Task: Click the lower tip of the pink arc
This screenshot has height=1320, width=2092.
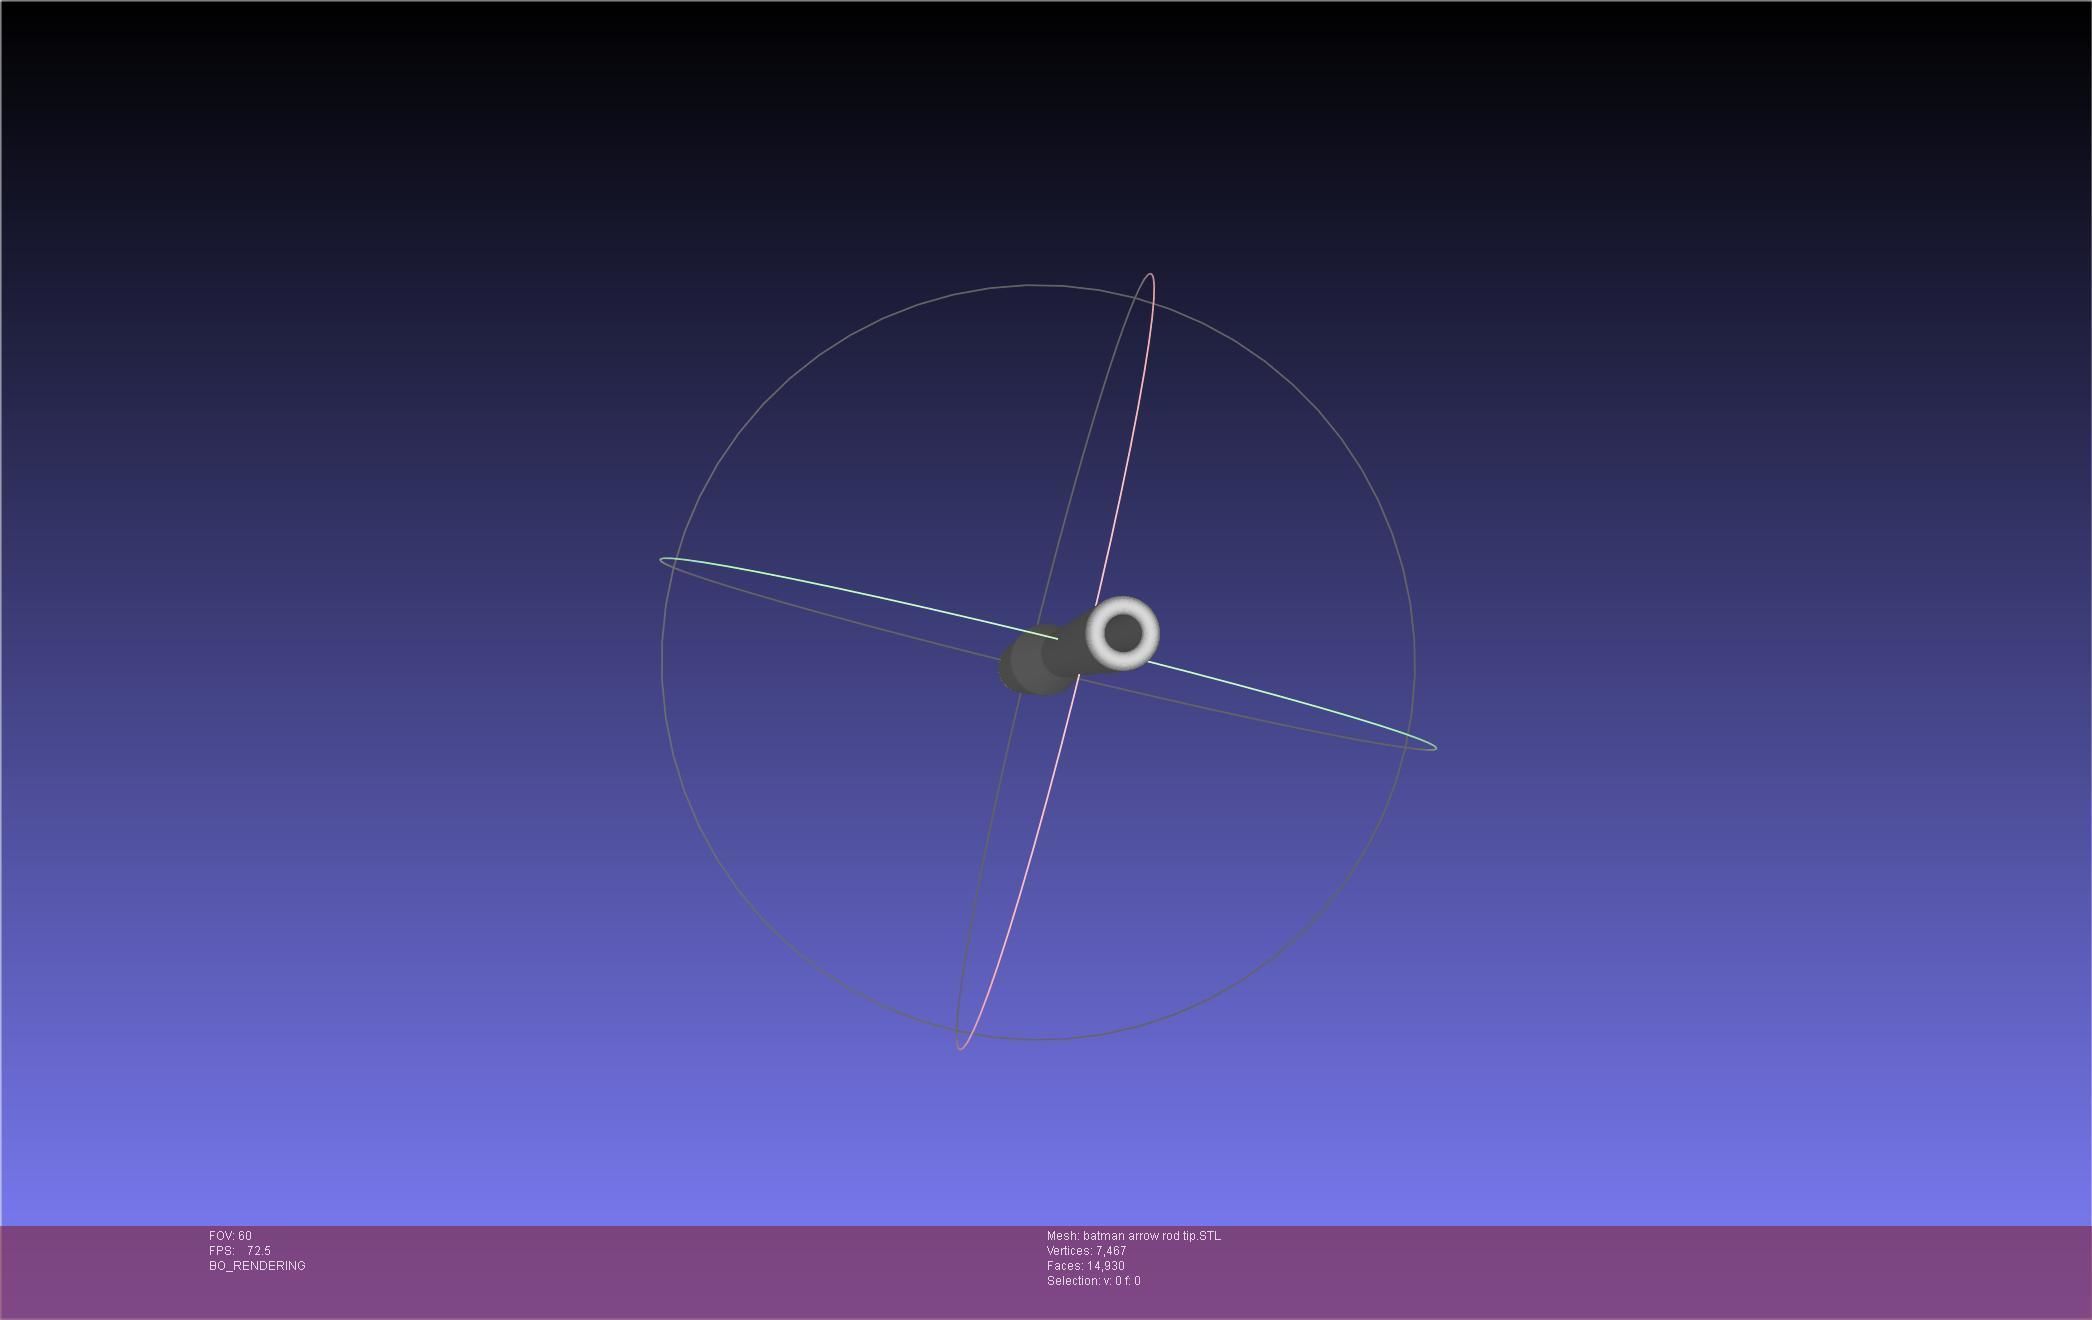Action: pyautogui.click(x=960, y=1047)
